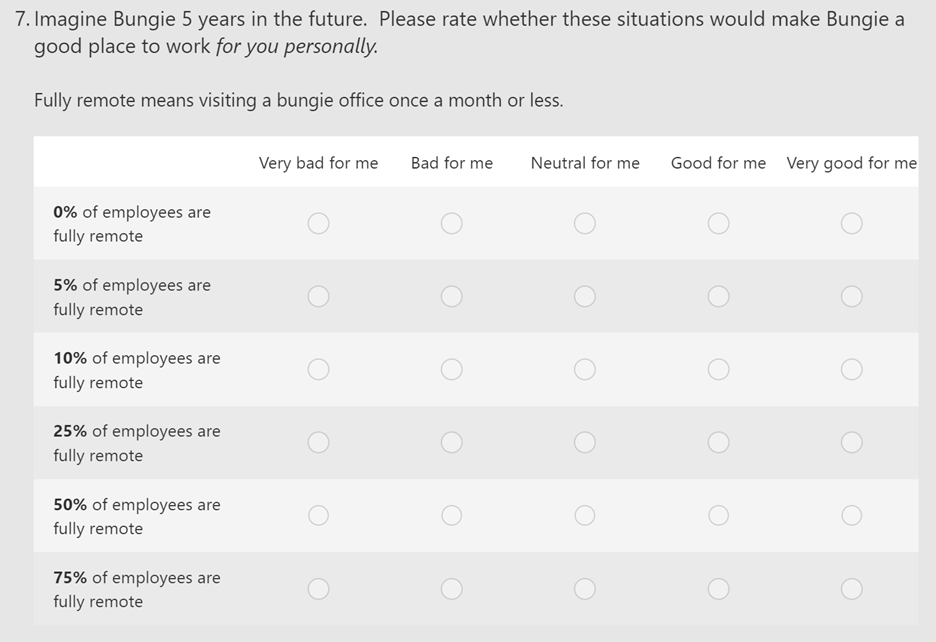Select 'Very bad for me' for 0% remote
Image resolution: width=936 pixels, height=642 pixels.
318,223
